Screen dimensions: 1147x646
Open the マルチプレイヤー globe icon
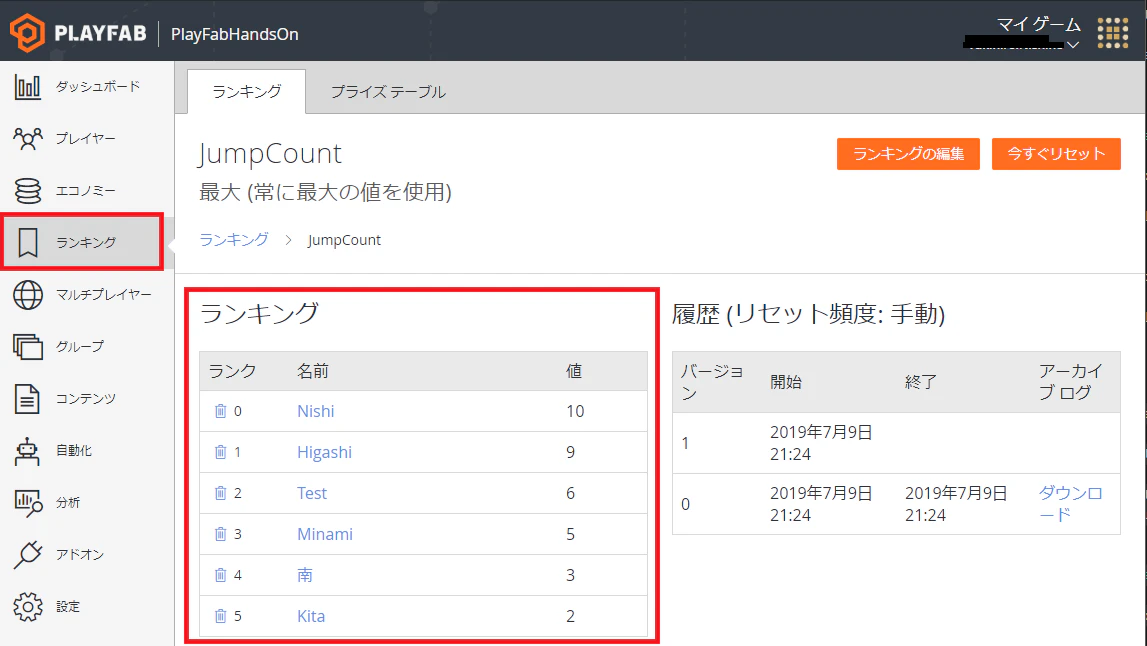point(28,295)
